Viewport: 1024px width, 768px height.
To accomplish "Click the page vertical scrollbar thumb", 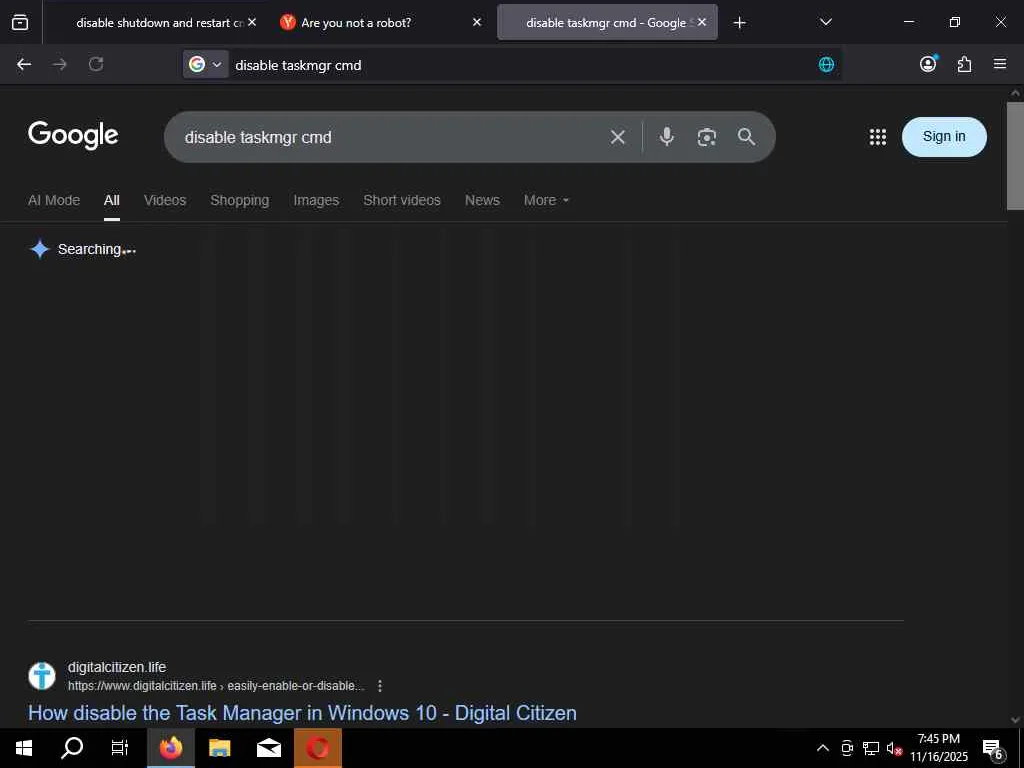I will [1015, 155].
